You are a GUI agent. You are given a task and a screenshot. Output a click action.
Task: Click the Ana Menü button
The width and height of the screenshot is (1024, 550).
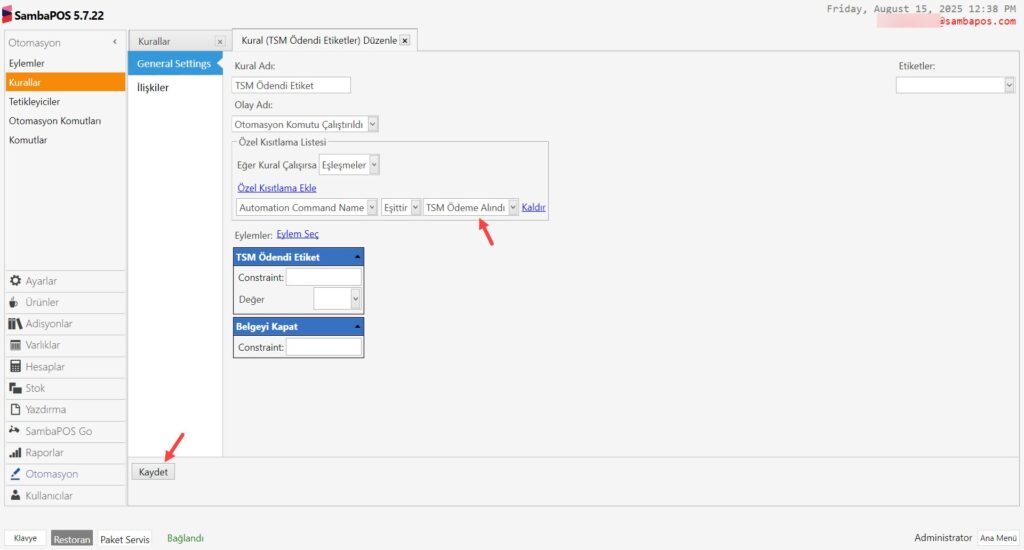[998, 538]
